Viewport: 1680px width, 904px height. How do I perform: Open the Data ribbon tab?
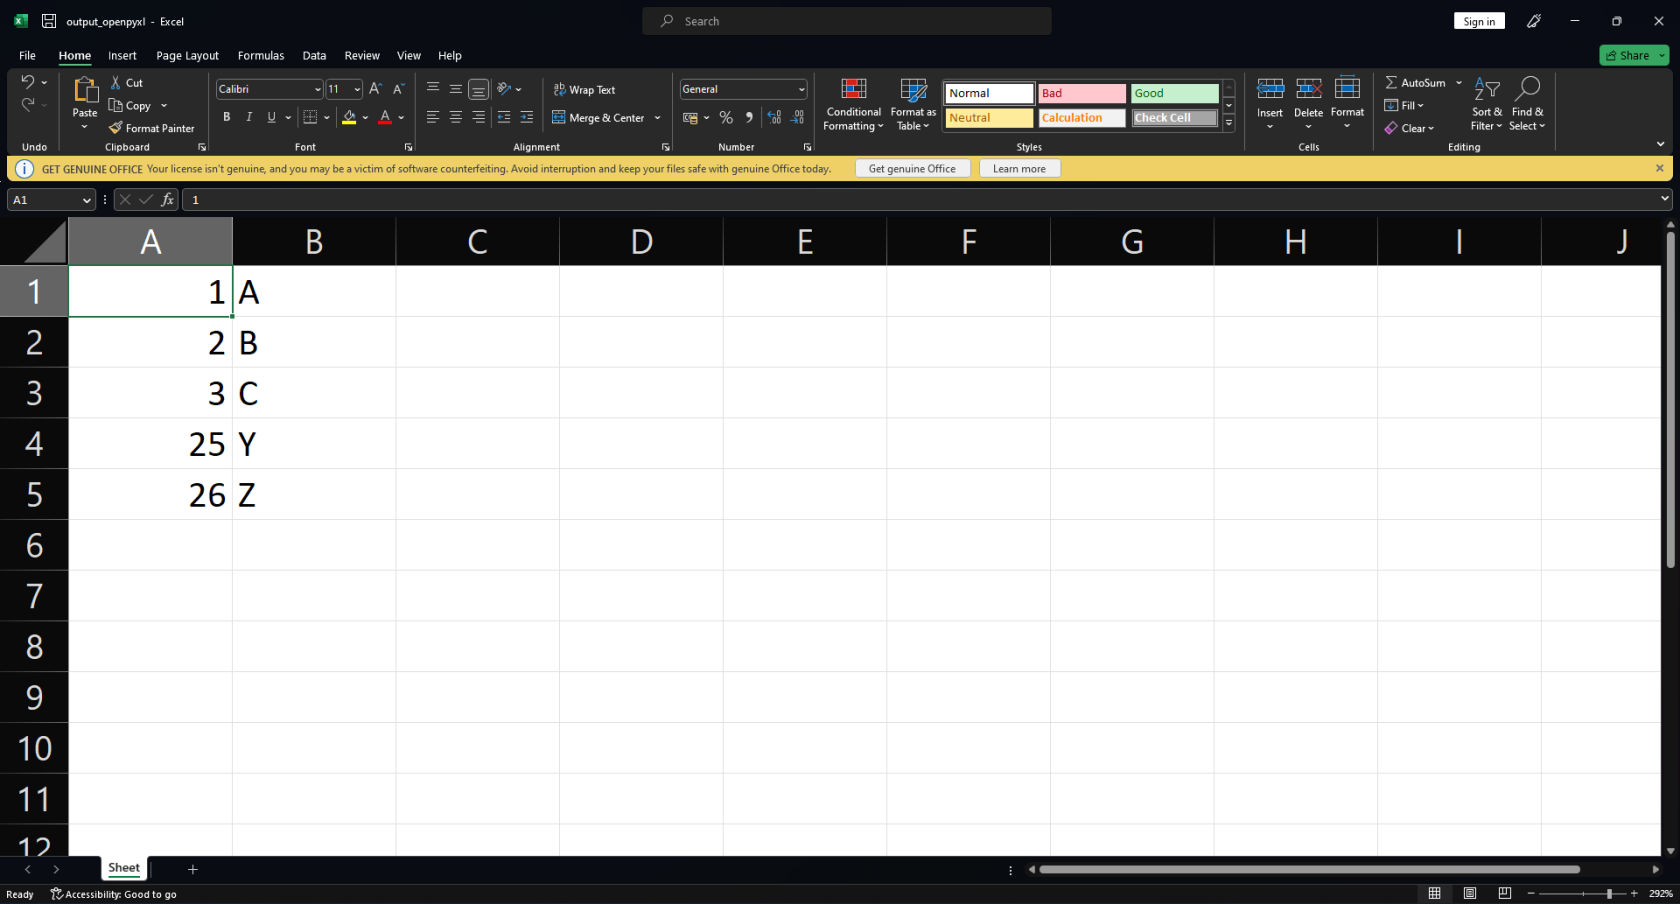[314, 55]
